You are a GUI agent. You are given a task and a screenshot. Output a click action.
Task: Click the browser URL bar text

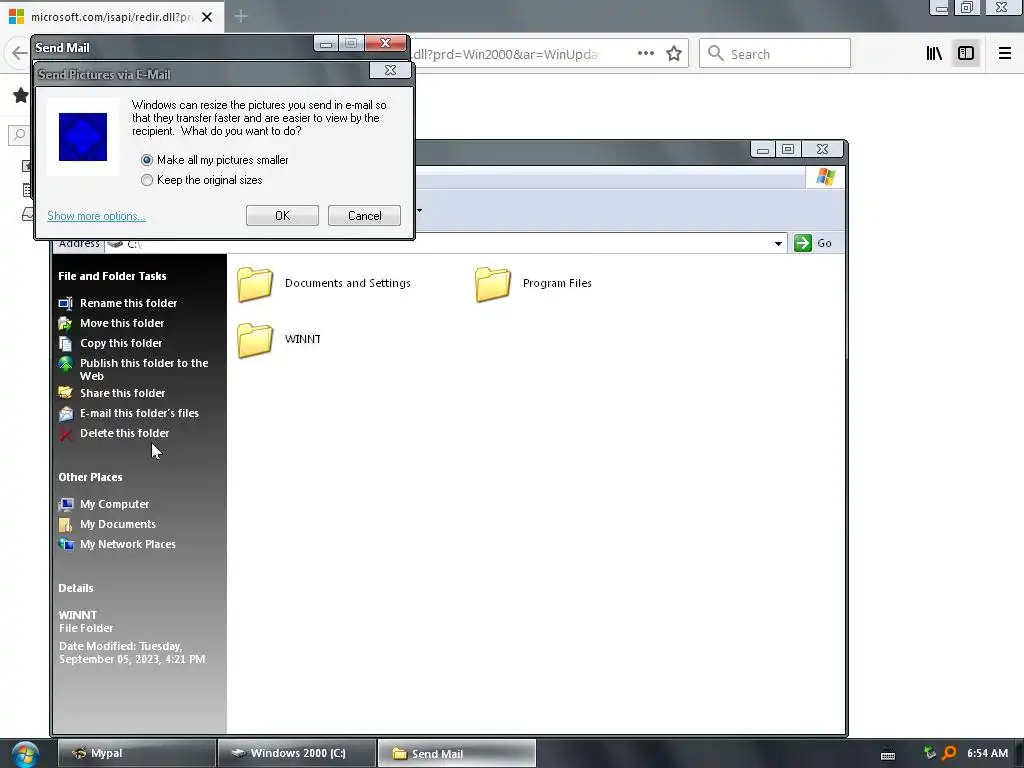pos(506,54)
